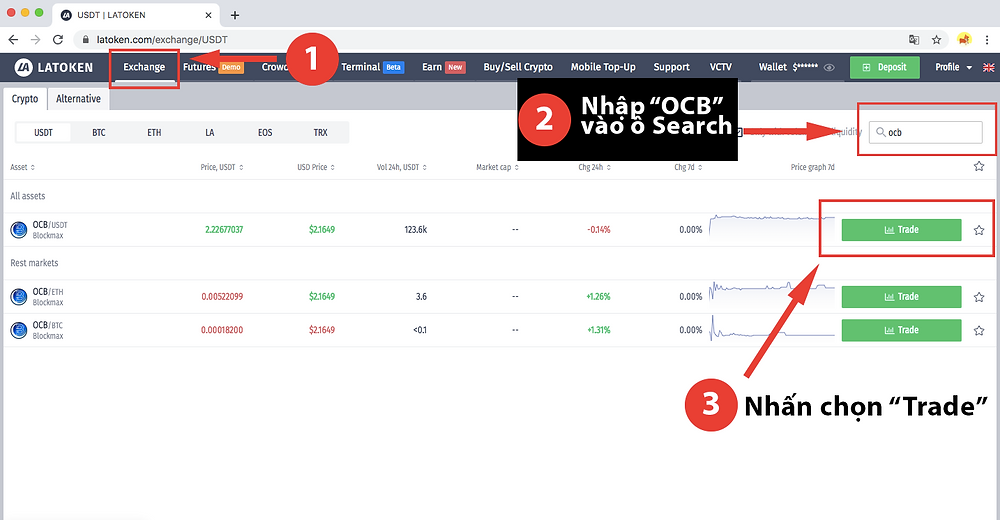Click the translate page icon in address bar
The width and height of the screenshot is (1000, 520).
pos(914,40)
